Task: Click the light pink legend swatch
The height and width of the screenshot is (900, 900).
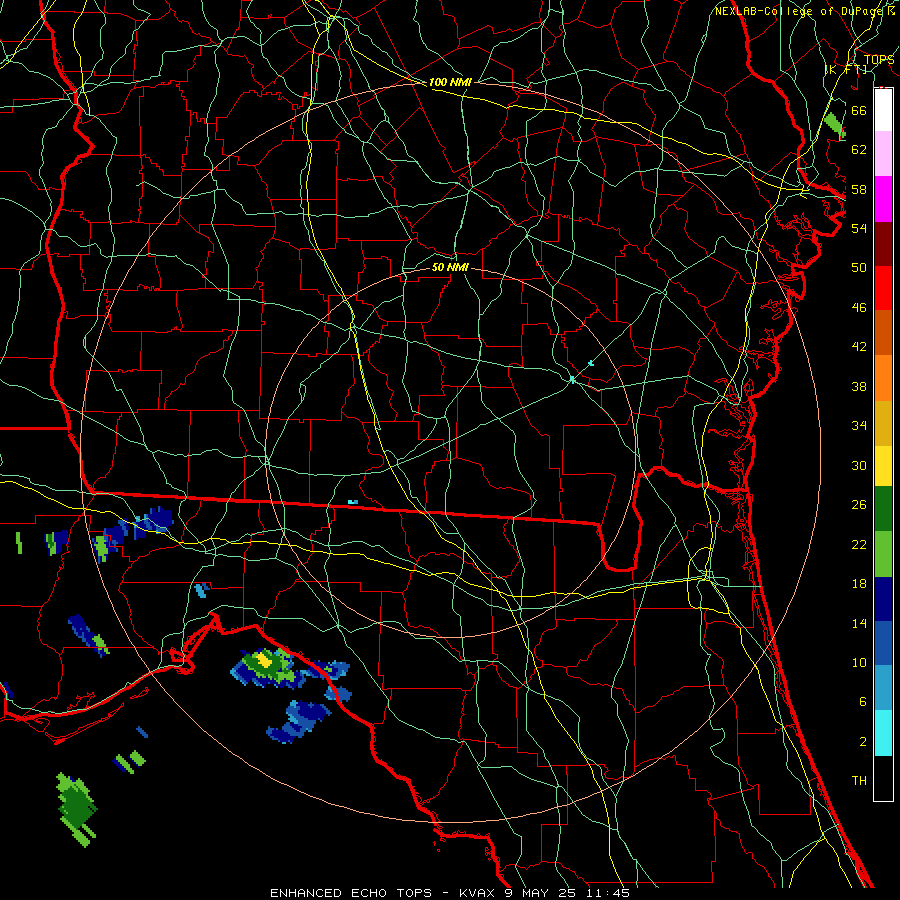Action: point(883,153)
